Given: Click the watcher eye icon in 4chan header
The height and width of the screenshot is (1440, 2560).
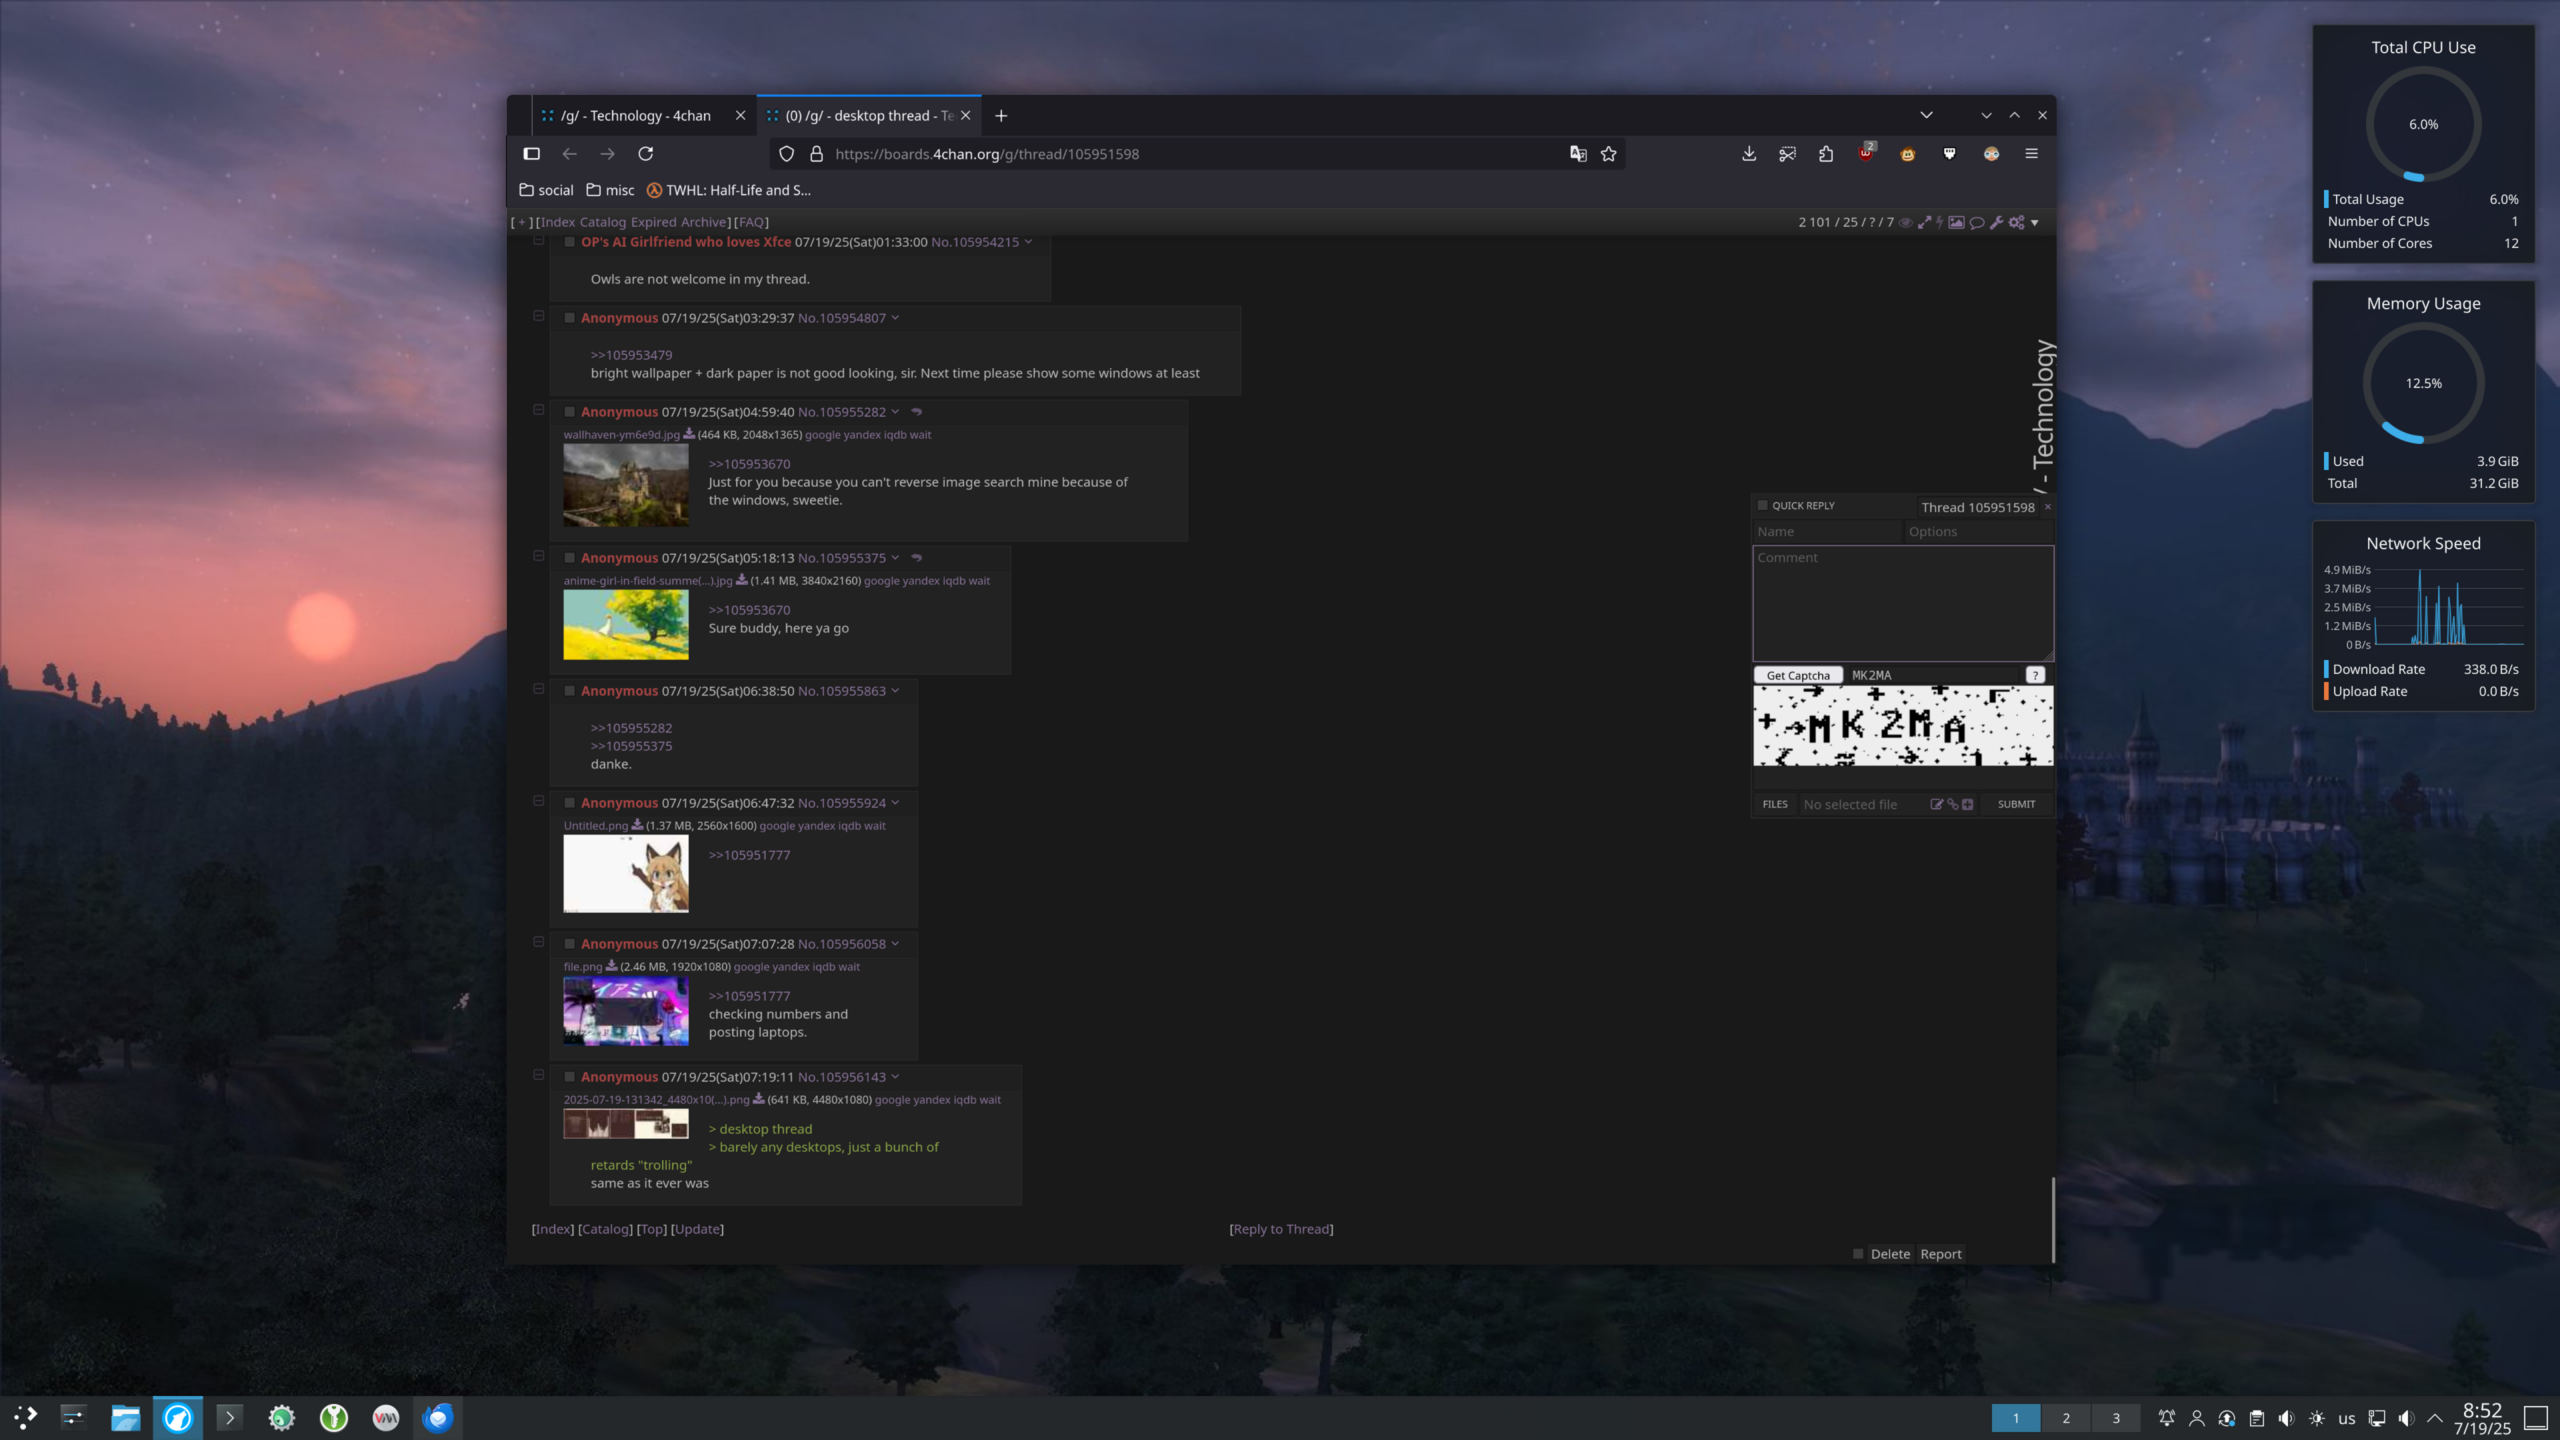Looking at the screenshot, I should [1905, 222].
